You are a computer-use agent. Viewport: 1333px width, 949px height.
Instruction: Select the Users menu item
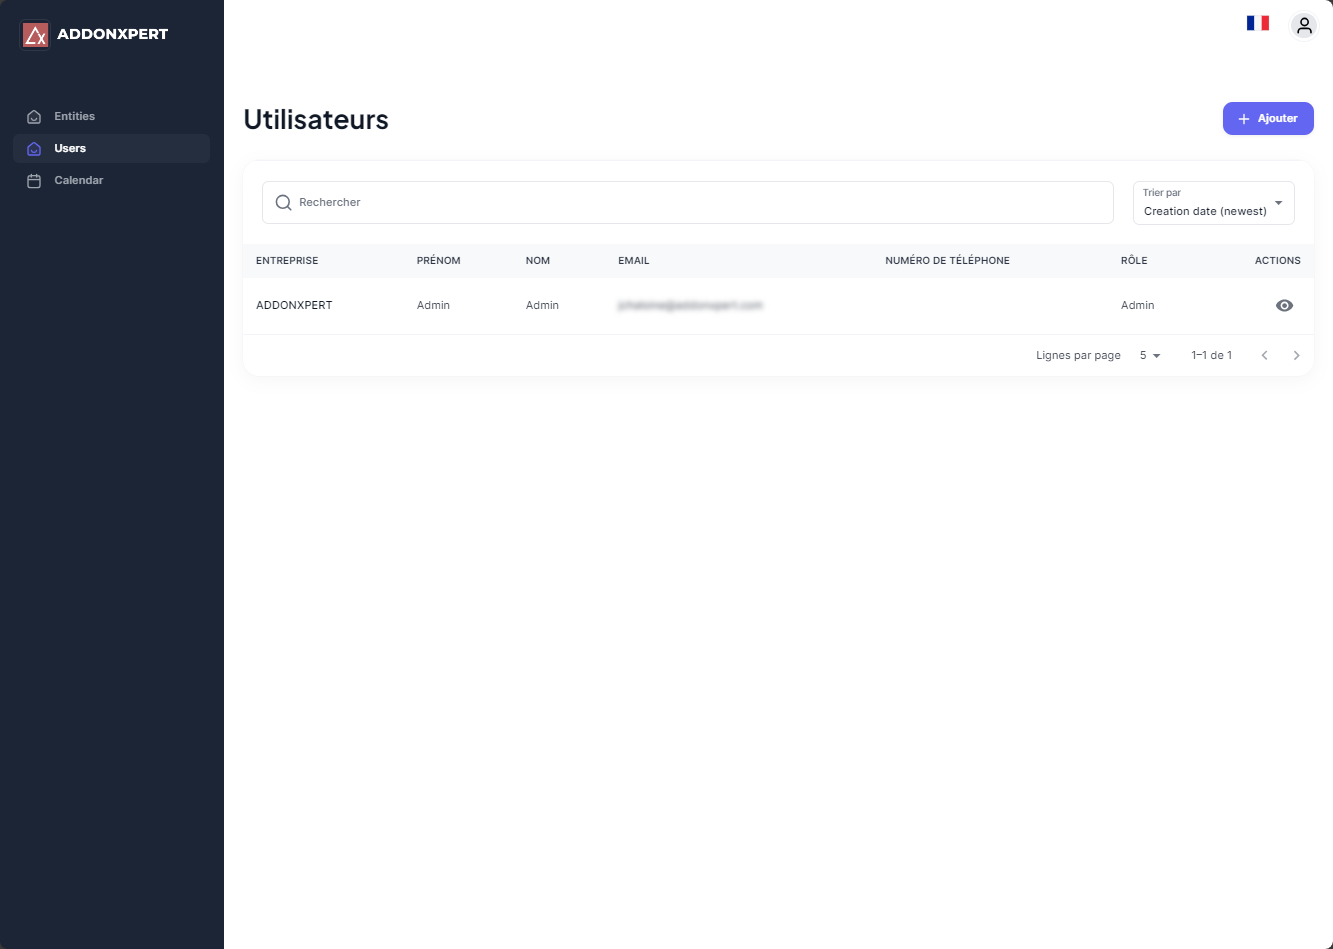[x=70, y=149]
